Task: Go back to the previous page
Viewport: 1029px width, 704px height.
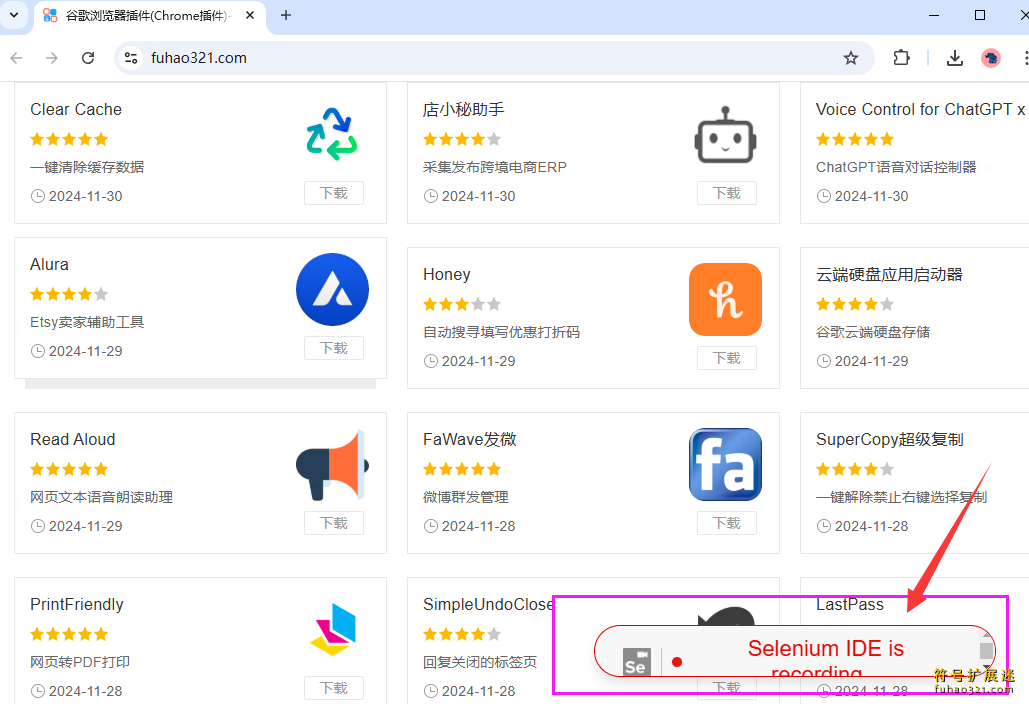Action: tap(16, 58)
